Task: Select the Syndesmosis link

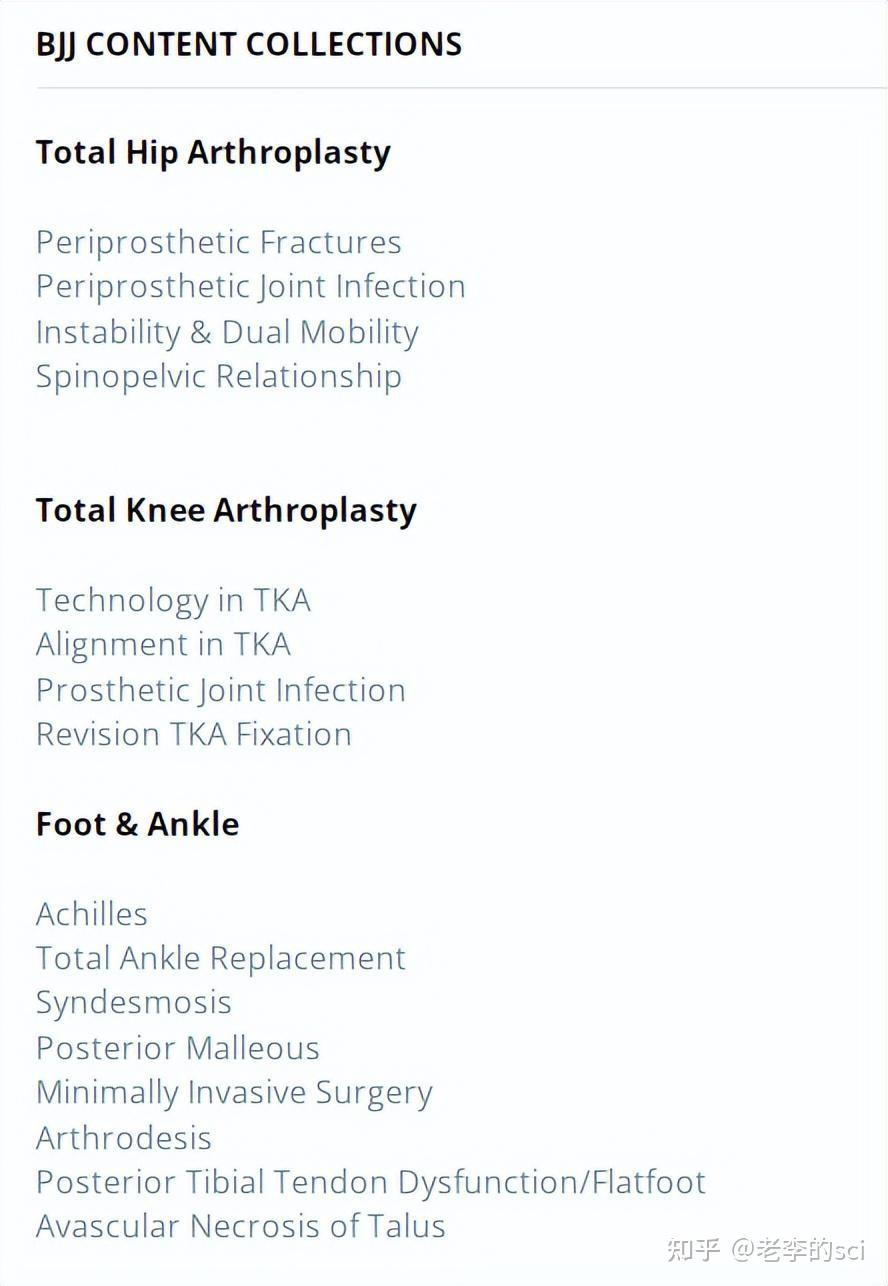Action: pyautogui.click(x=133, y=1003)
